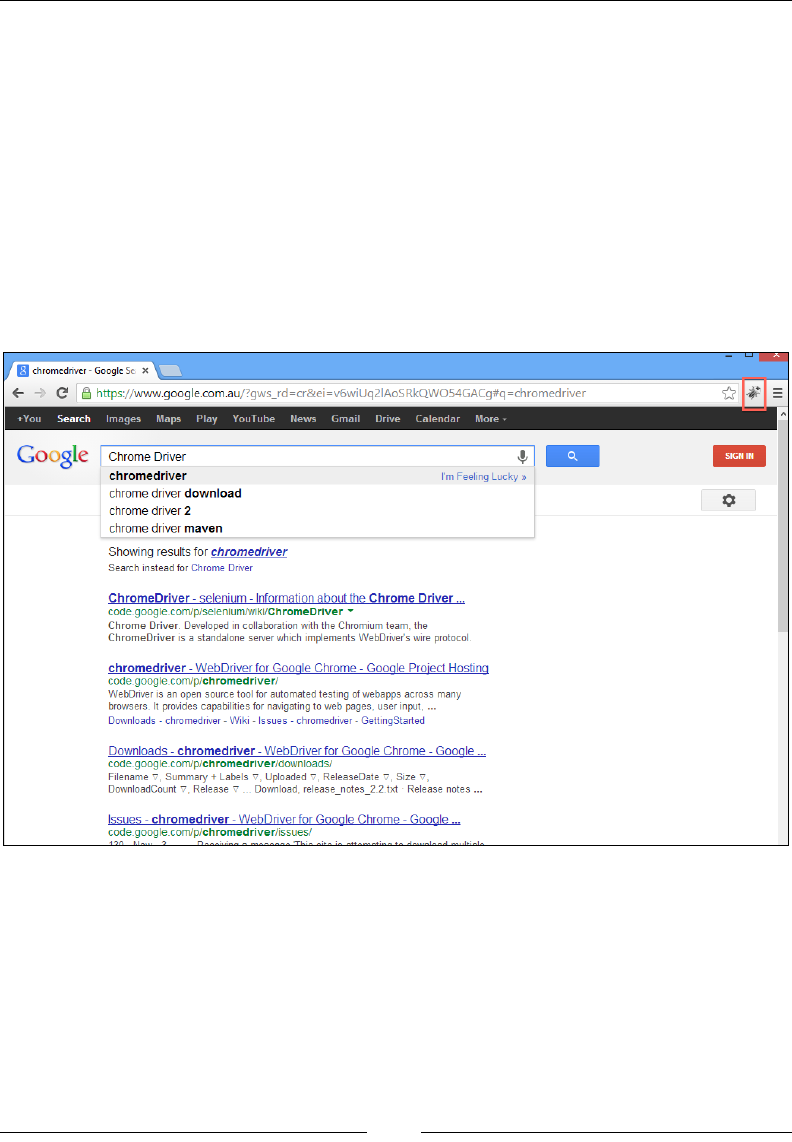Start voice search with microphone icon
The width and height of the screenshot is (792, 1142).
tap(522, 457)
